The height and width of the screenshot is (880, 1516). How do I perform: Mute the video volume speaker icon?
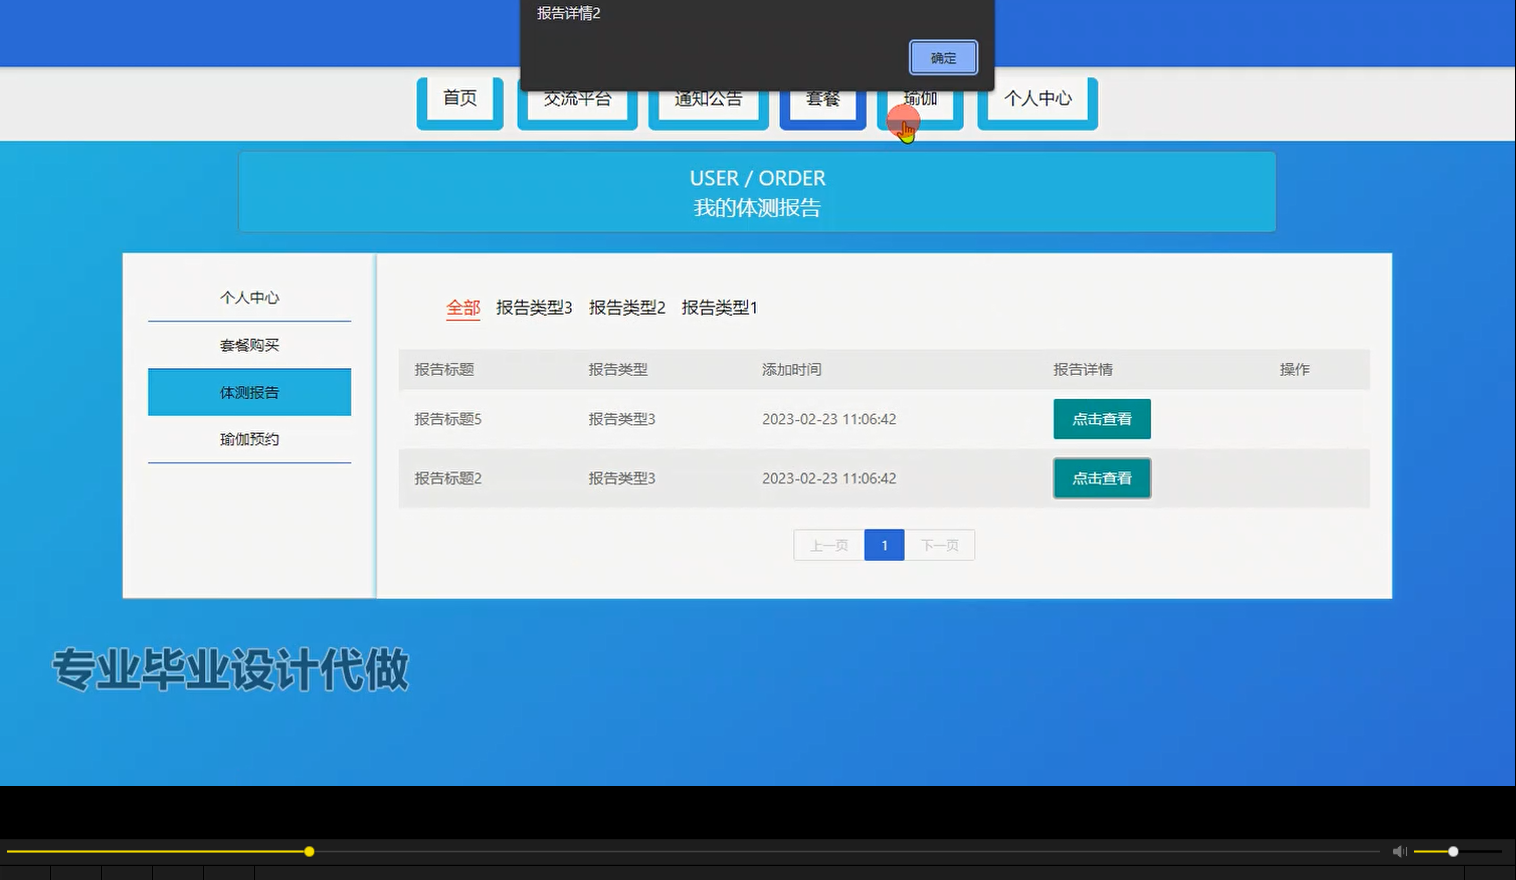(x=1398, y=851)
